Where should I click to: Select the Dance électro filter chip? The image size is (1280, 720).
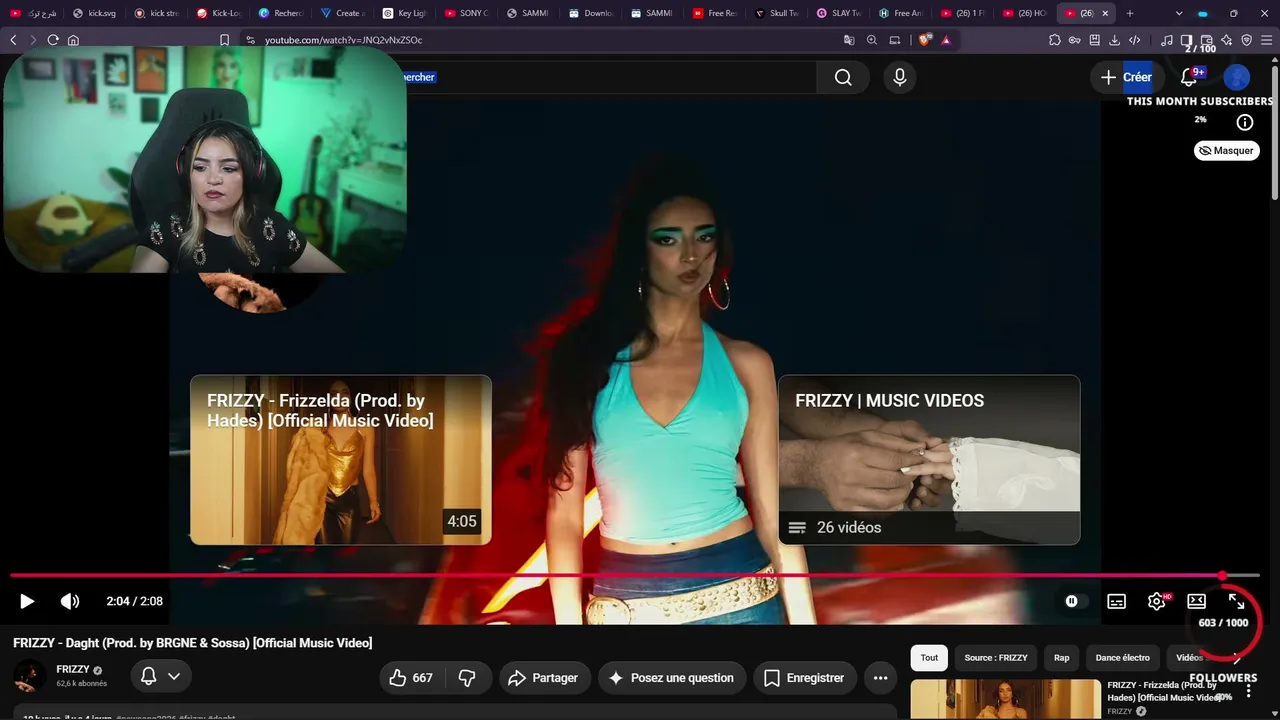pos(1123,657)
